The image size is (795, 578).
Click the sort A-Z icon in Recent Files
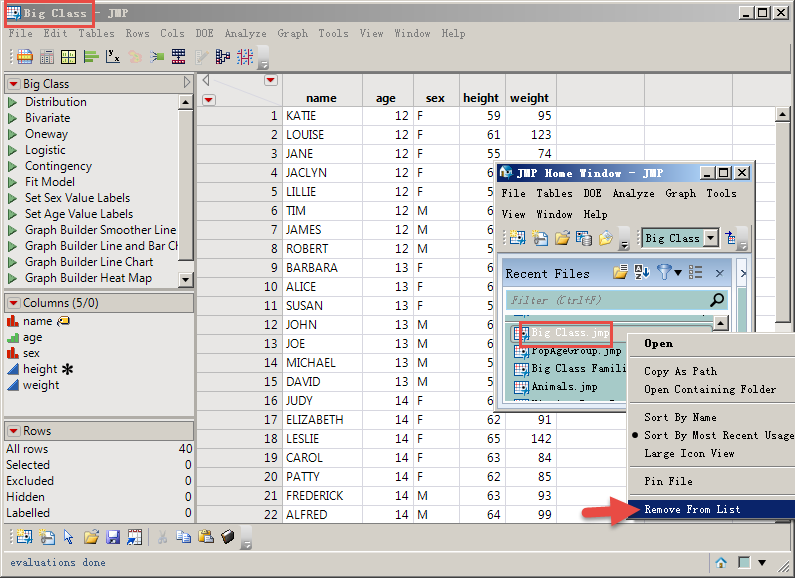coord(642,272)
